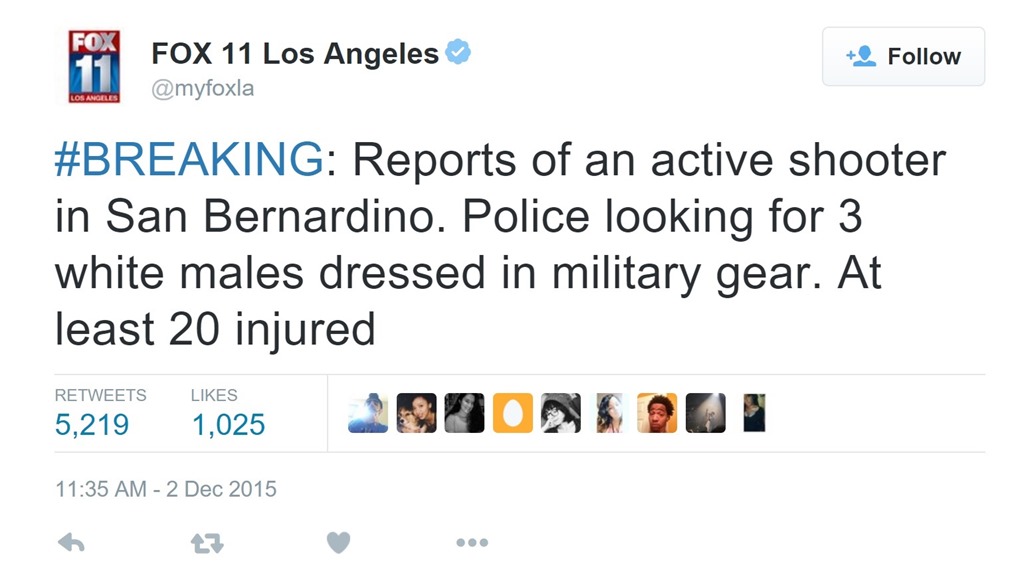The width and height of the screenshot is (1024, 577).
Task: Open the @myfoxla handle profile
Action: click(202, 89)
